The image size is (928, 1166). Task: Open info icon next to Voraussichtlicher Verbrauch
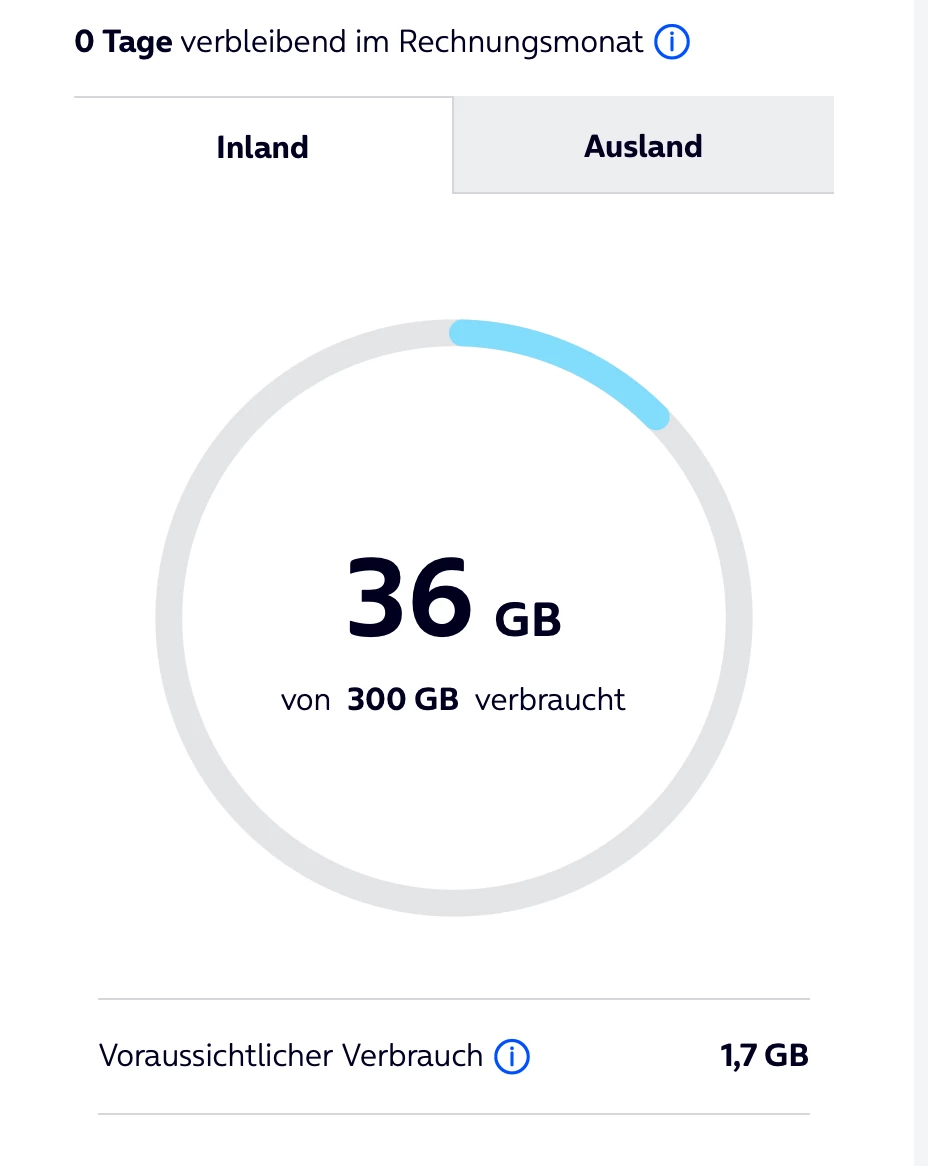click(x=512, y=1056)
